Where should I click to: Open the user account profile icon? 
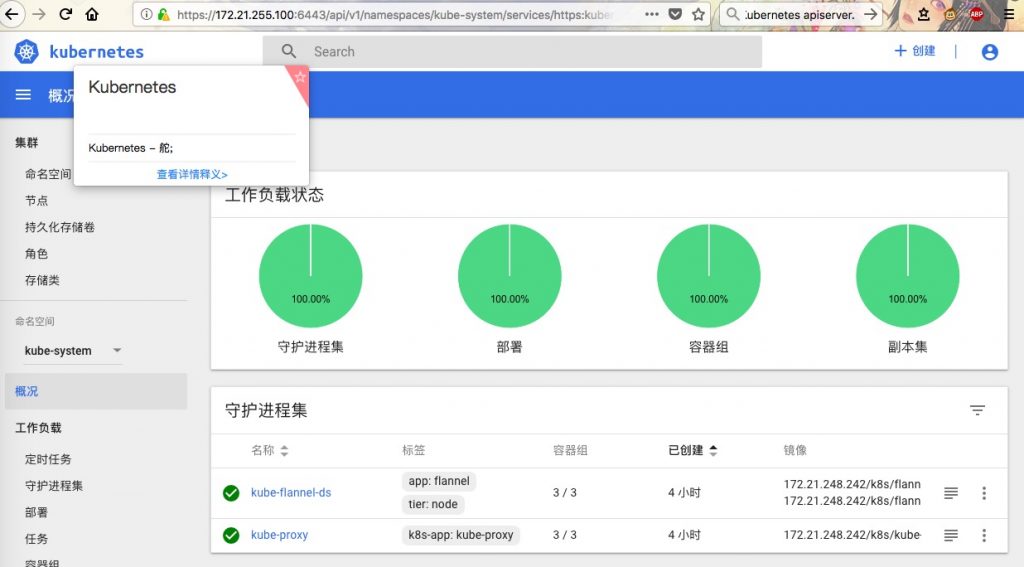(989, 52)
